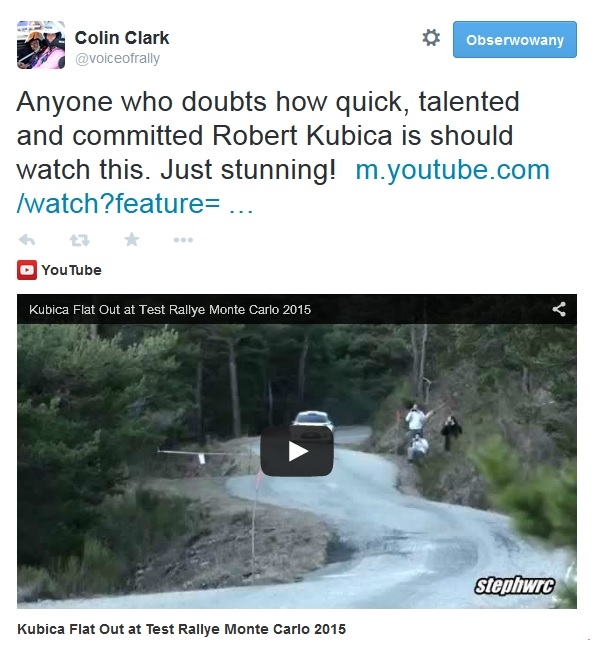Image resolution: width=600 pixels, height=650 pixels.
Task: Open the more options ellipsis
Action: [x=183, y=240]
